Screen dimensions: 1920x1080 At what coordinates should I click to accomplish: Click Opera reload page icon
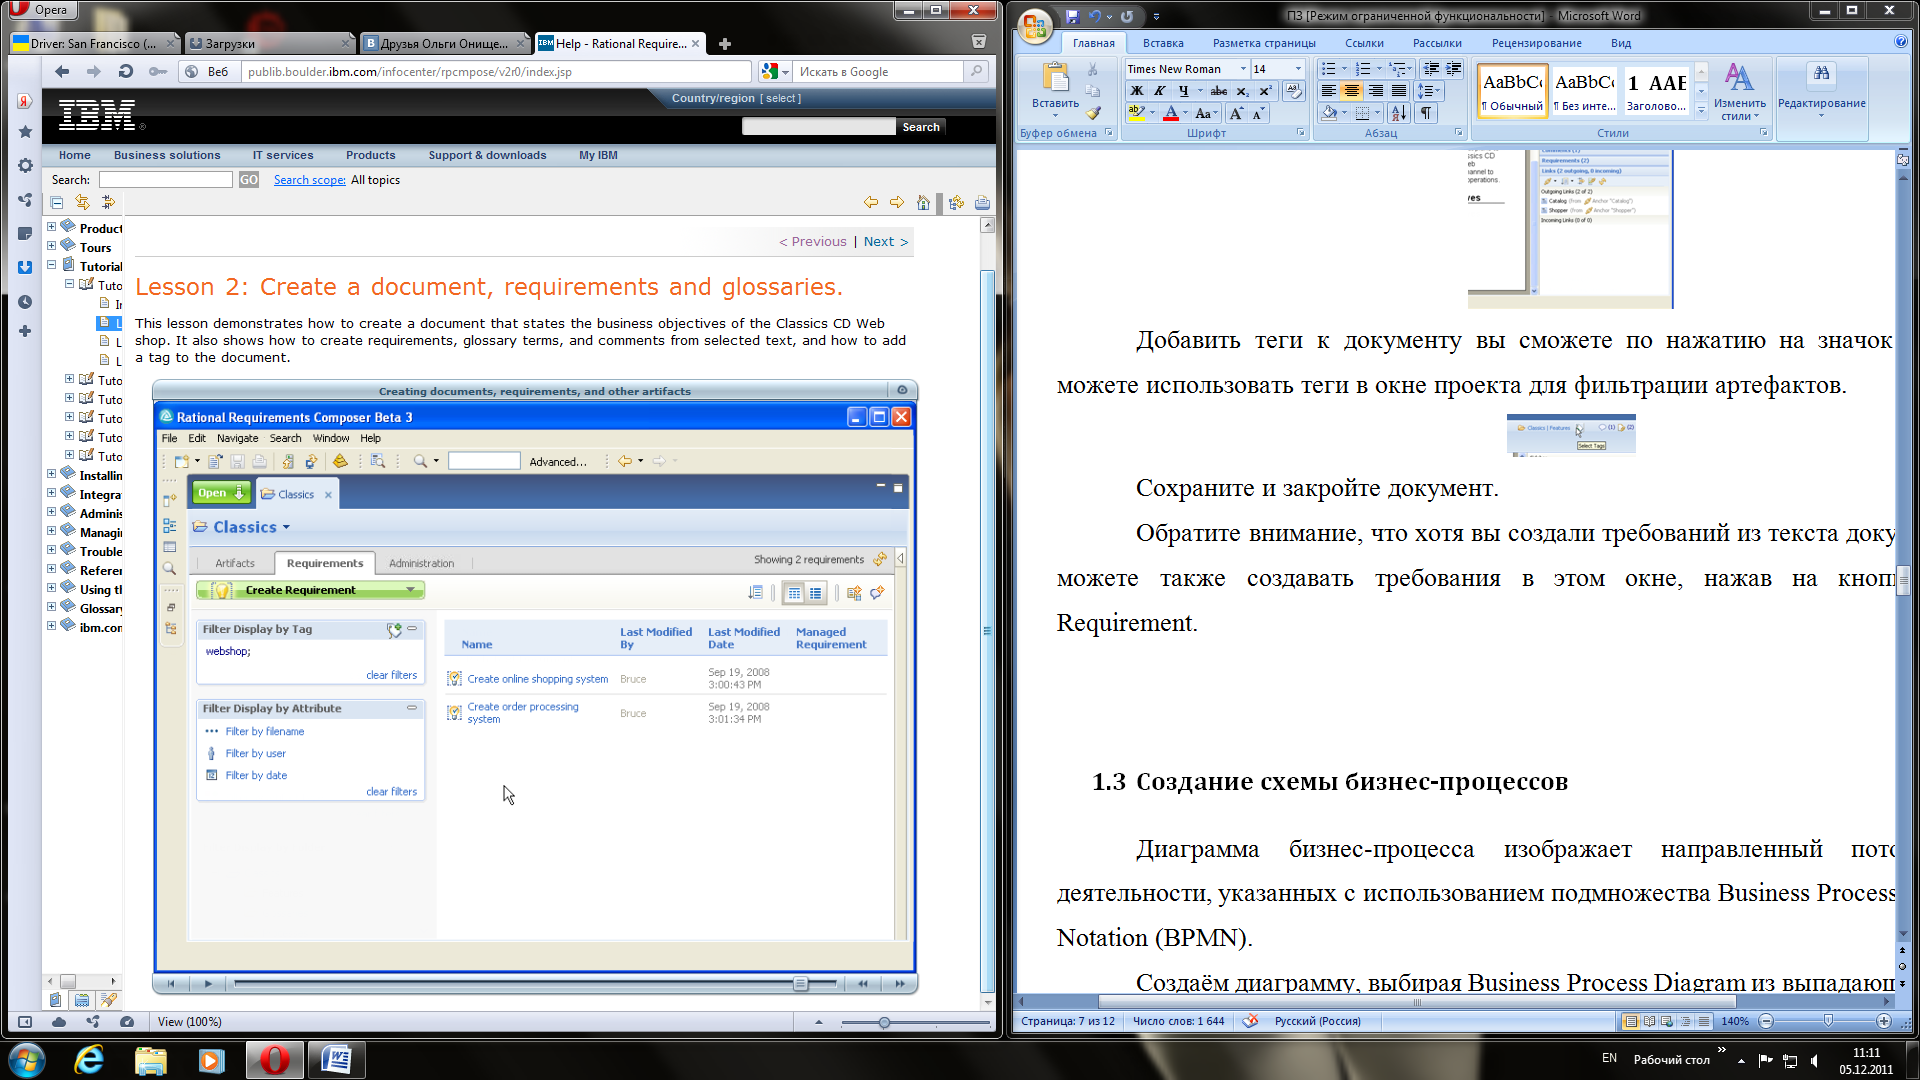[126, 71]
